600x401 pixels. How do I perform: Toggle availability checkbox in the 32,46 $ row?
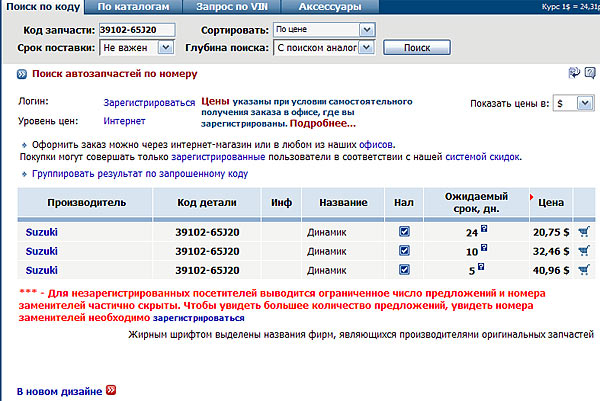coord(404,250)
